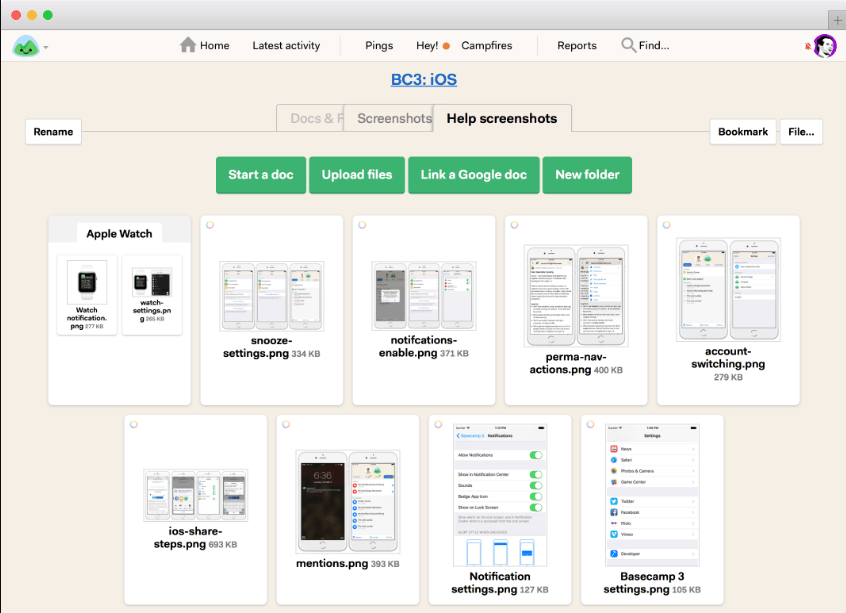Click the orange unread dot beside Hey!
Image resolution: width=846 pixels, height=613 pixels.
446,46
